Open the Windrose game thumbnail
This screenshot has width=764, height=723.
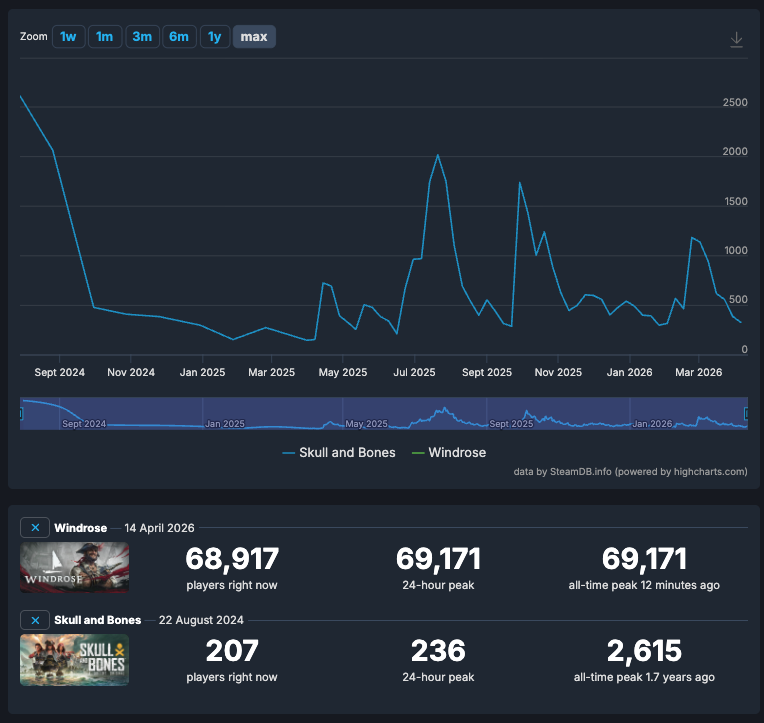click(x=74, y=567)
